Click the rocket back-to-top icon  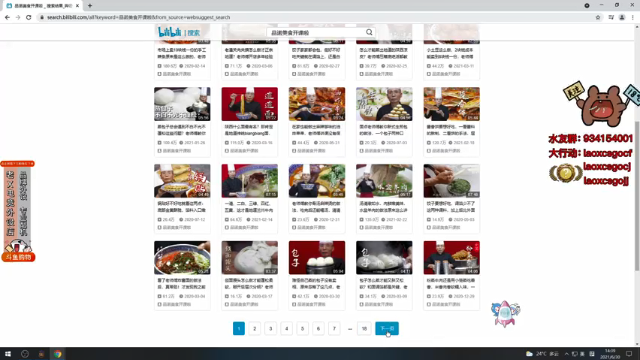tap(506, 314)
